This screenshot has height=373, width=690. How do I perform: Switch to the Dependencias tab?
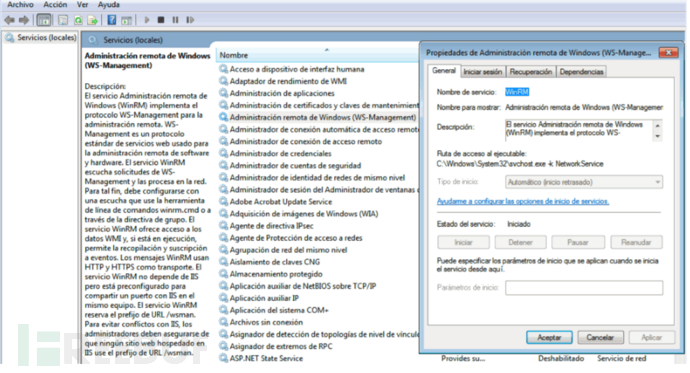pos(581,72)
